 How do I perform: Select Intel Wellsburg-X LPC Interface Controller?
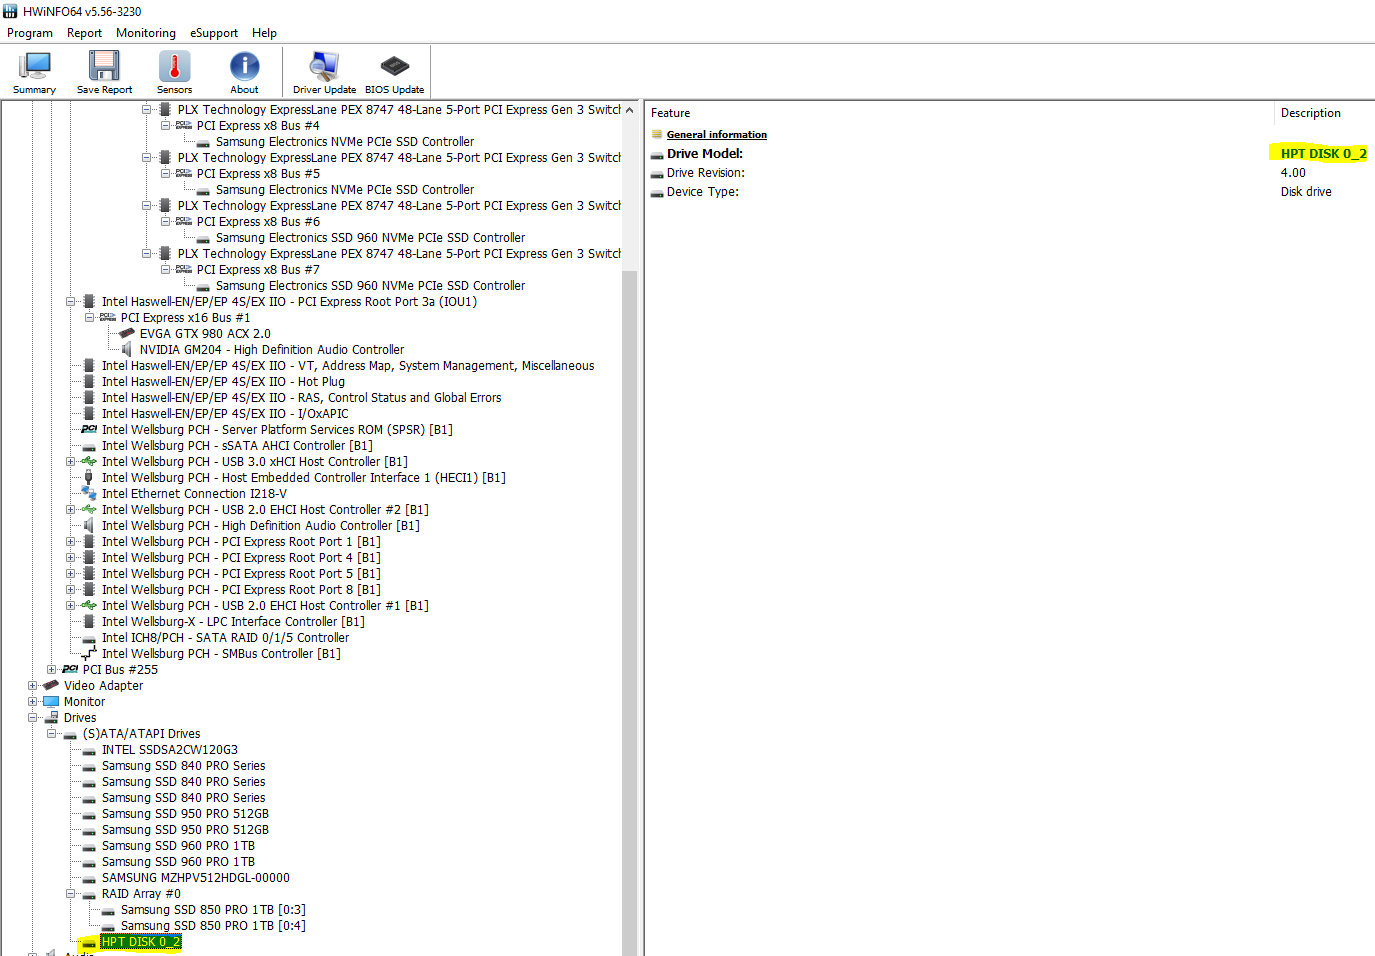[233, 622]
